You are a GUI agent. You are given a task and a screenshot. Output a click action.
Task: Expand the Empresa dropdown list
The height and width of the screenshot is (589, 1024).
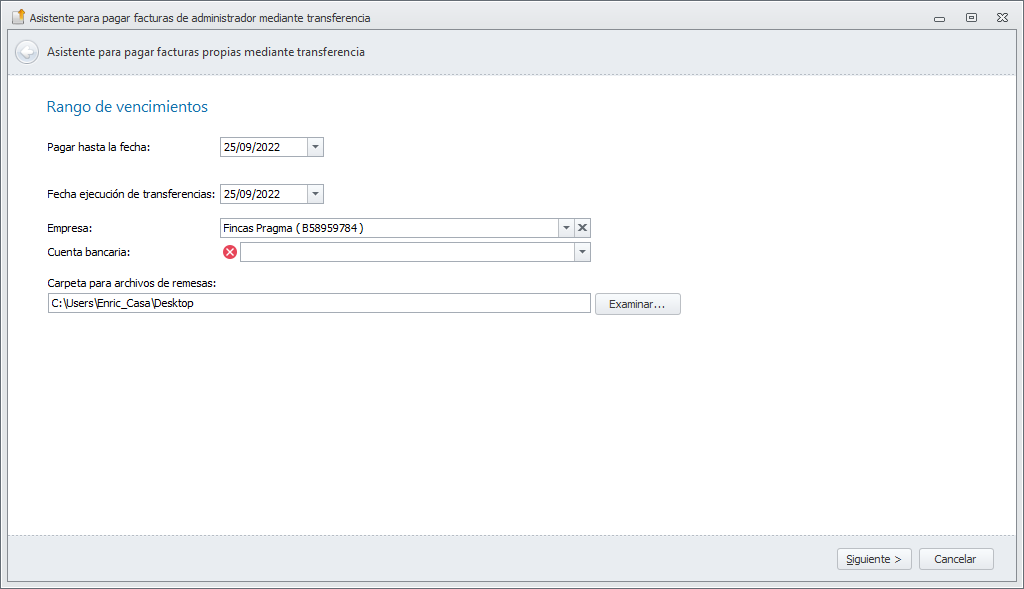(x=566, y=228)
